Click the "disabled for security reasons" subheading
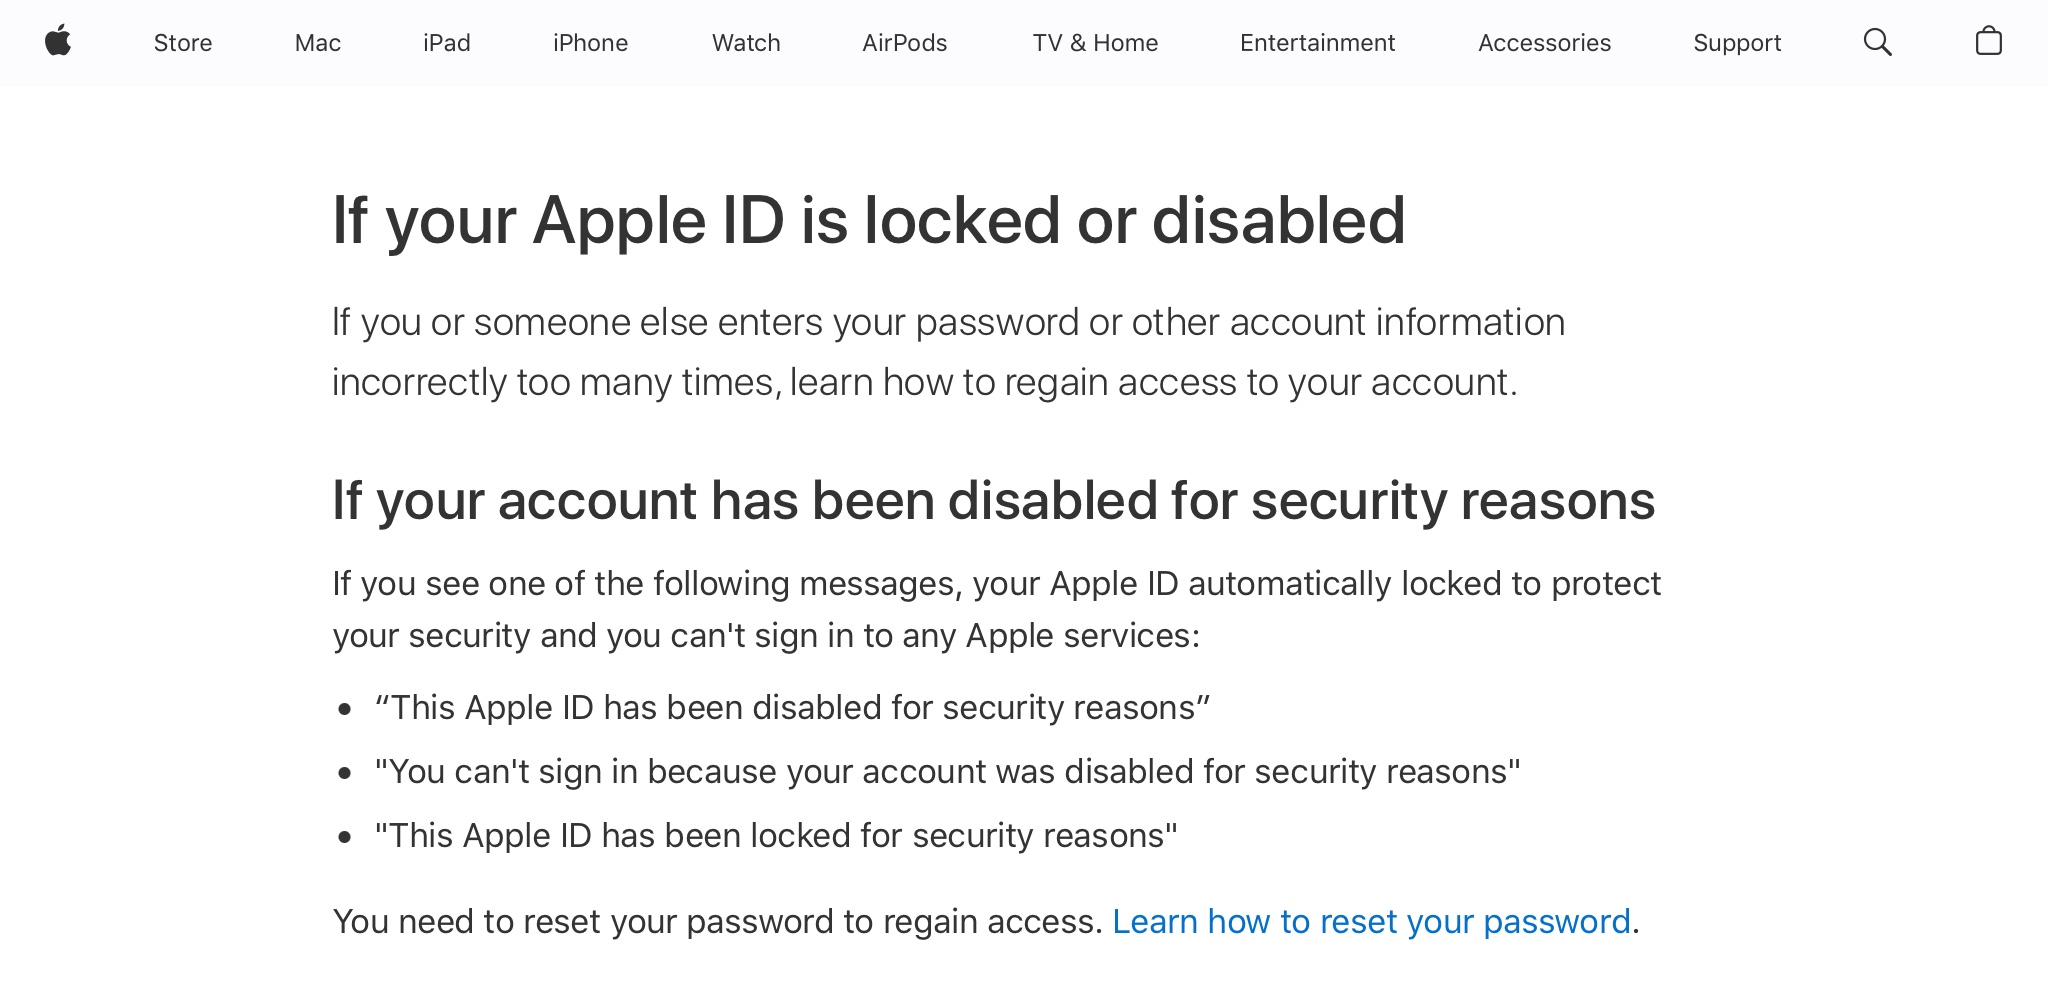The height and width of the screenshot is (999, 2048). pyautogui.click(x=993, y=501)
